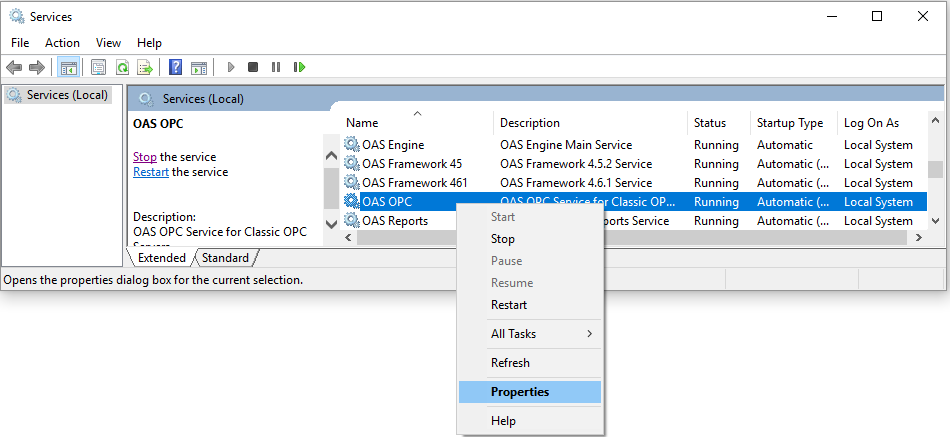The height and width of the screenshot is (437, 950).
Task: Choose Stop in the context menu
Action: tap(530, 239)
